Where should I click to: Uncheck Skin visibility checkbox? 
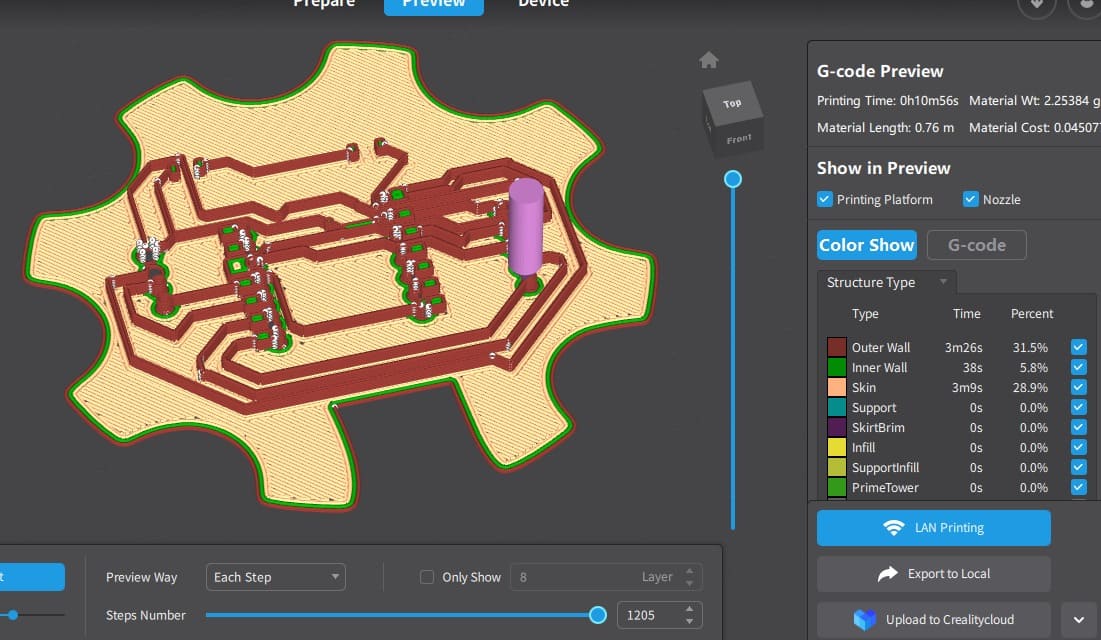click(x=1079, y=387)
